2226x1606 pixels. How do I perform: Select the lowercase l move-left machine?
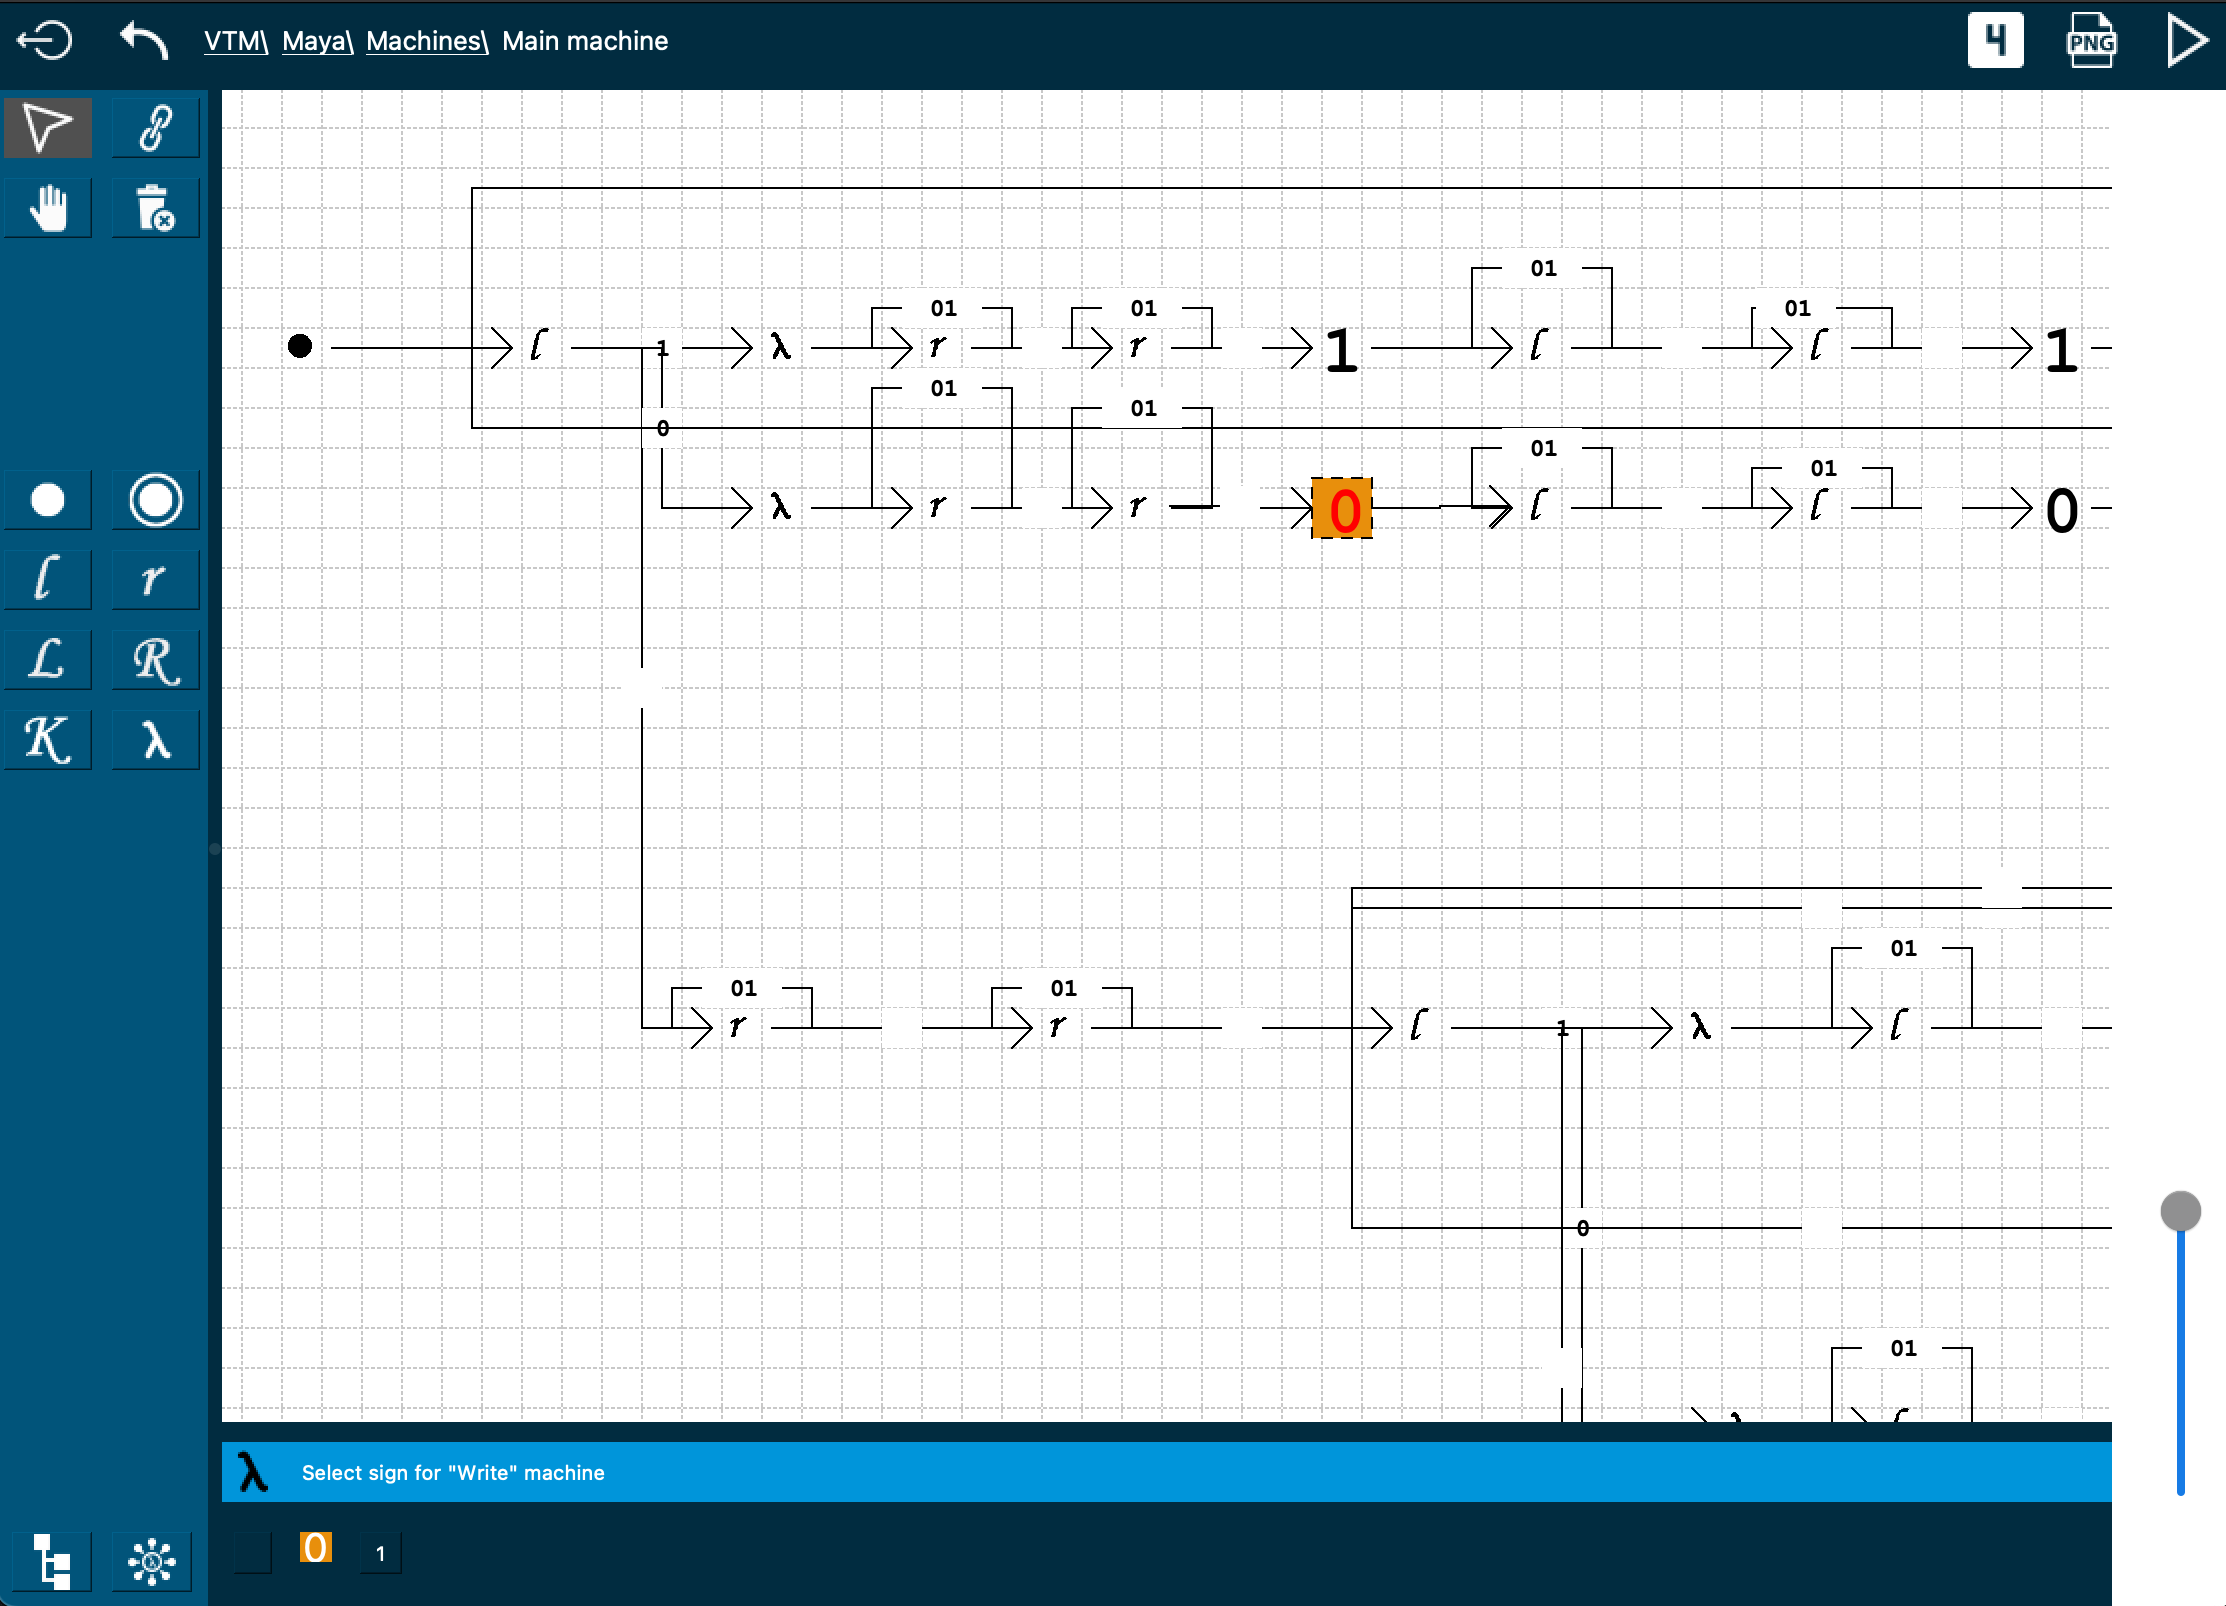48,580
